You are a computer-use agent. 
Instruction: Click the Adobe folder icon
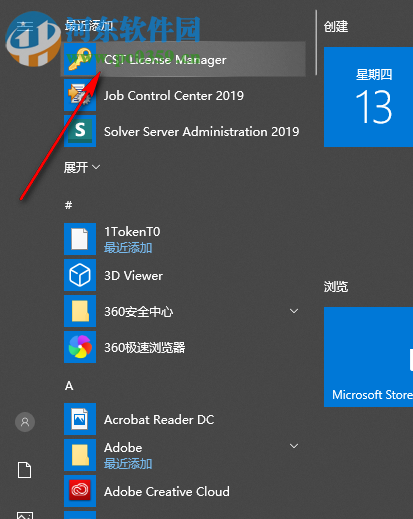click(x=80, y=455)
